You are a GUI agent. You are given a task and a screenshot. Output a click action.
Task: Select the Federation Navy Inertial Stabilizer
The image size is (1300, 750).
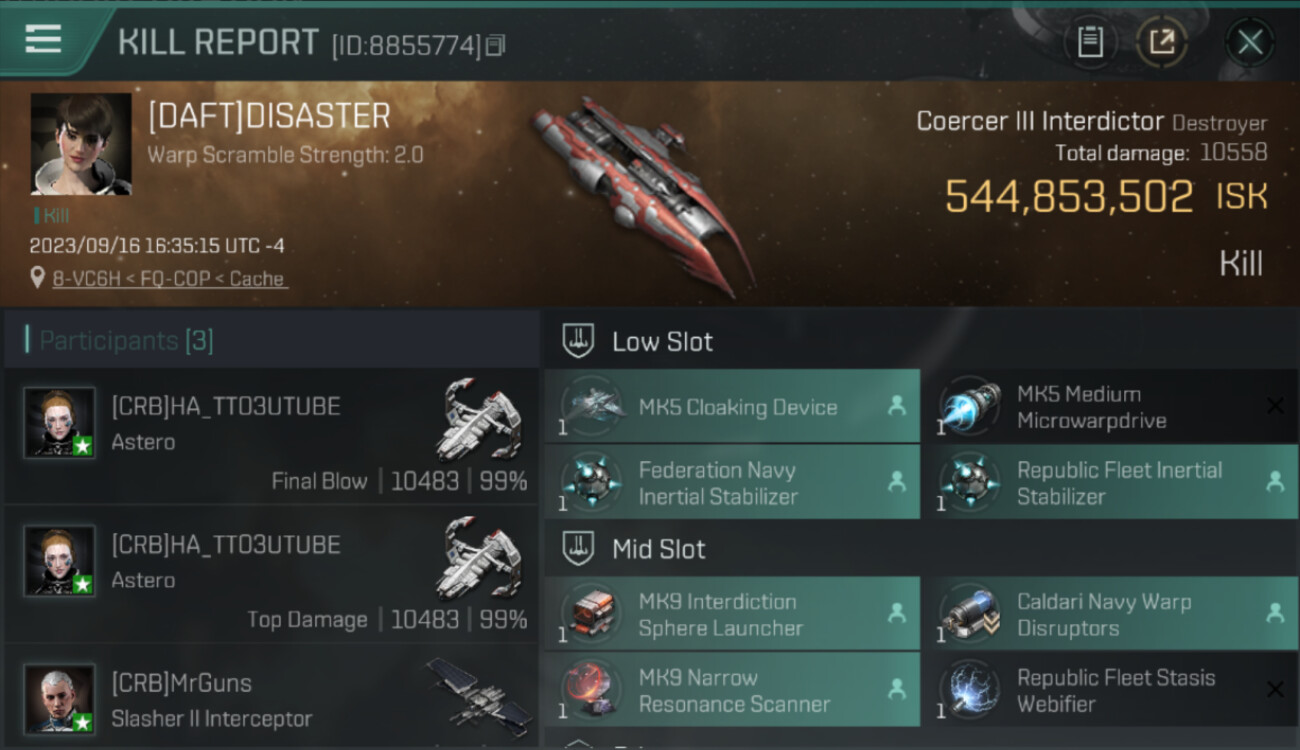pos(732,482)
